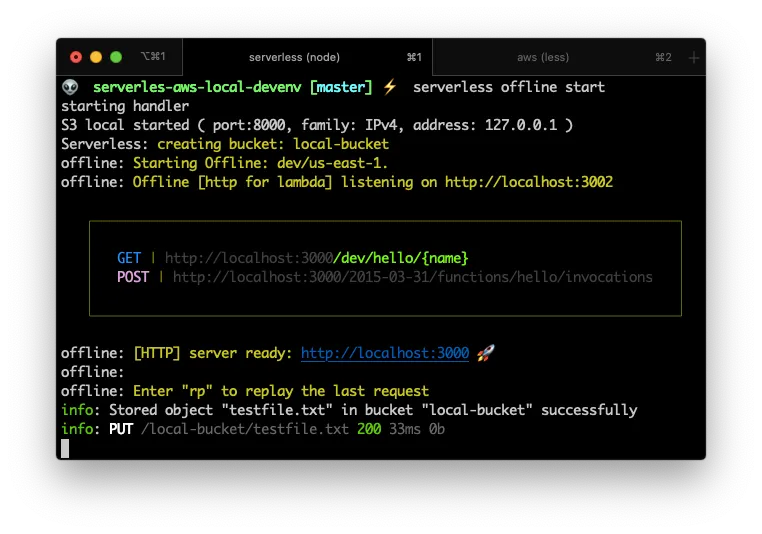Click the "starting handler" line
This screenshot has width=762, height=534.
[x=125, y=106]
